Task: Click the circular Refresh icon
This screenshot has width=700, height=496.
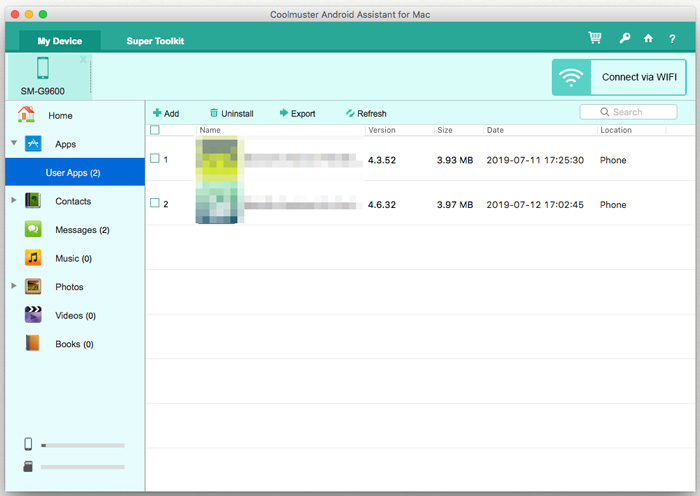Action: pyautogui.click(x=350, y=113)
